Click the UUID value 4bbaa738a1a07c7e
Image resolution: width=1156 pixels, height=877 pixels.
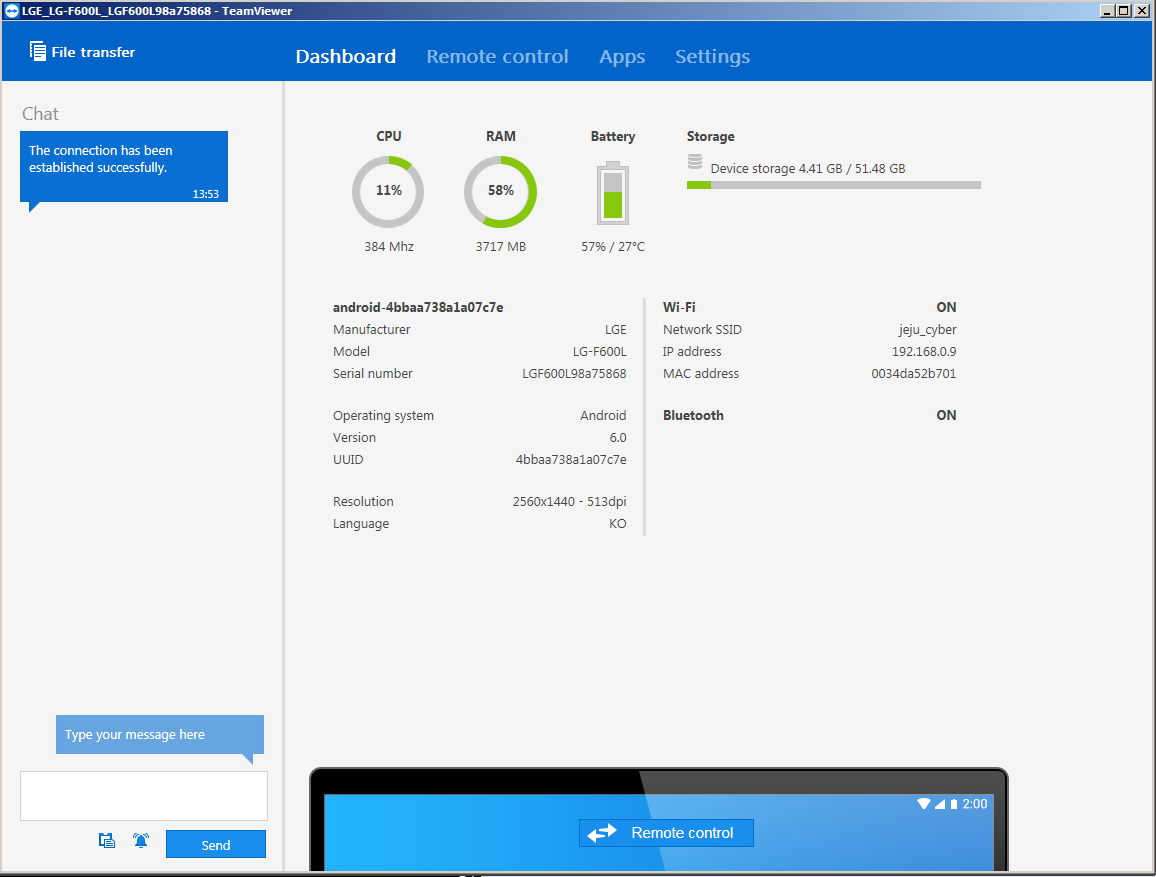point(571,460)
